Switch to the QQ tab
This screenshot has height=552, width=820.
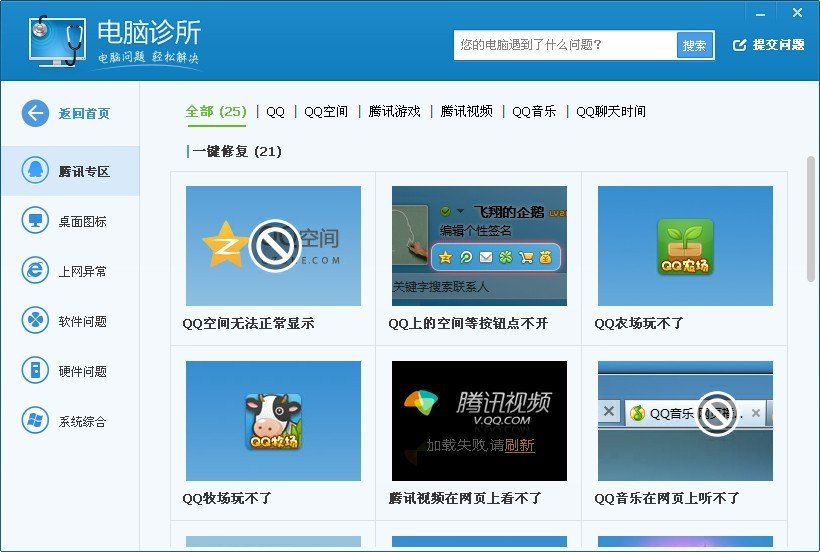click(x=275, y=111)
